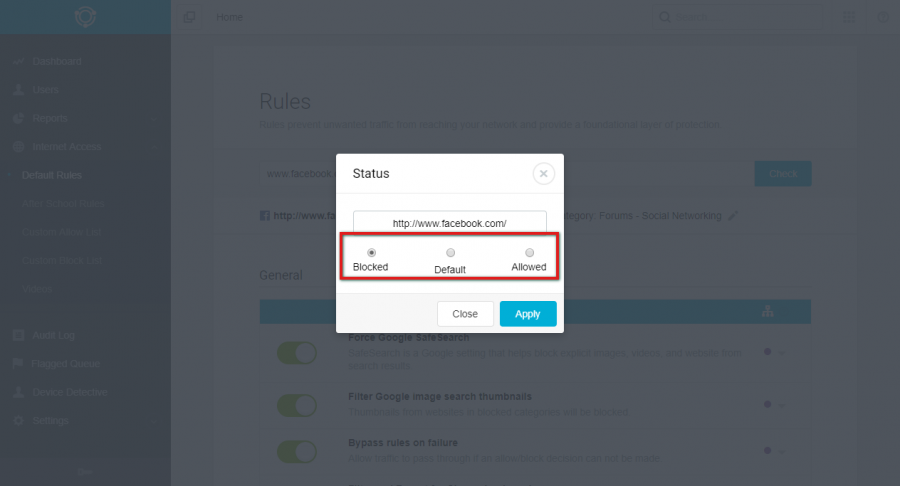Click the apps grid icon in header
Screen dimensions: 900x486
click(848, 17)
